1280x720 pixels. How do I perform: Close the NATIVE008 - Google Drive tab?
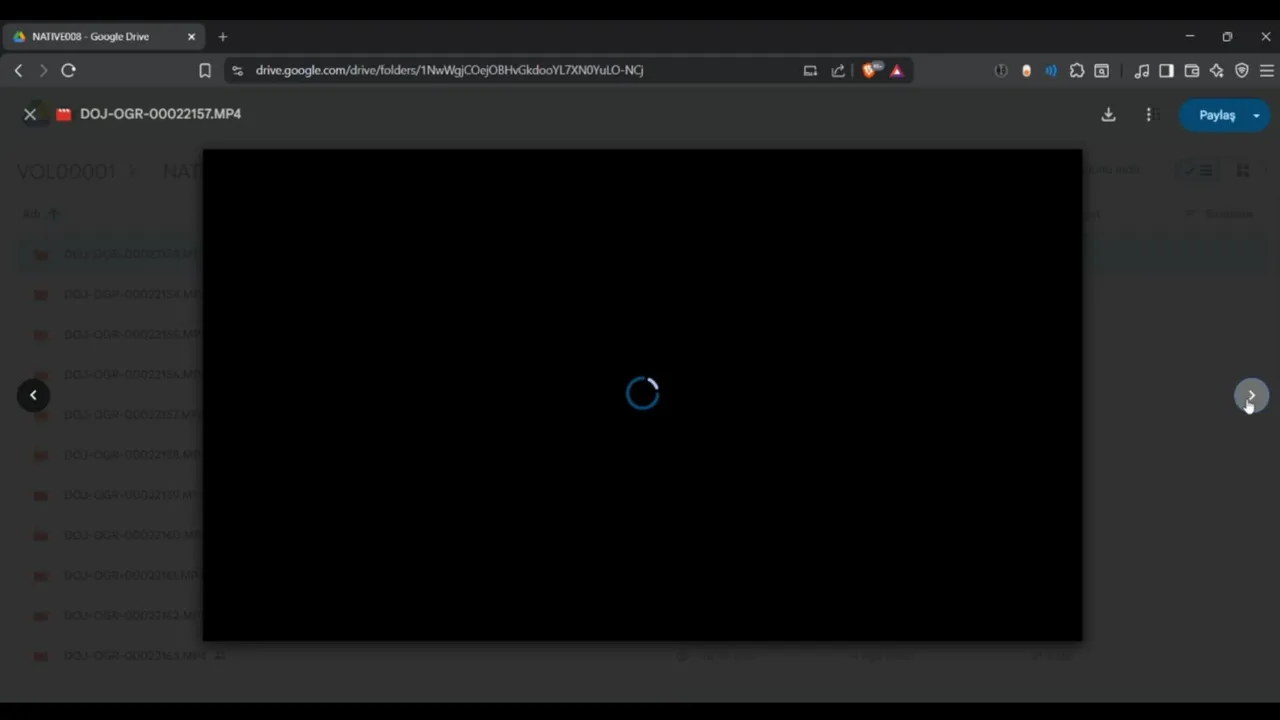pos(191,37)
